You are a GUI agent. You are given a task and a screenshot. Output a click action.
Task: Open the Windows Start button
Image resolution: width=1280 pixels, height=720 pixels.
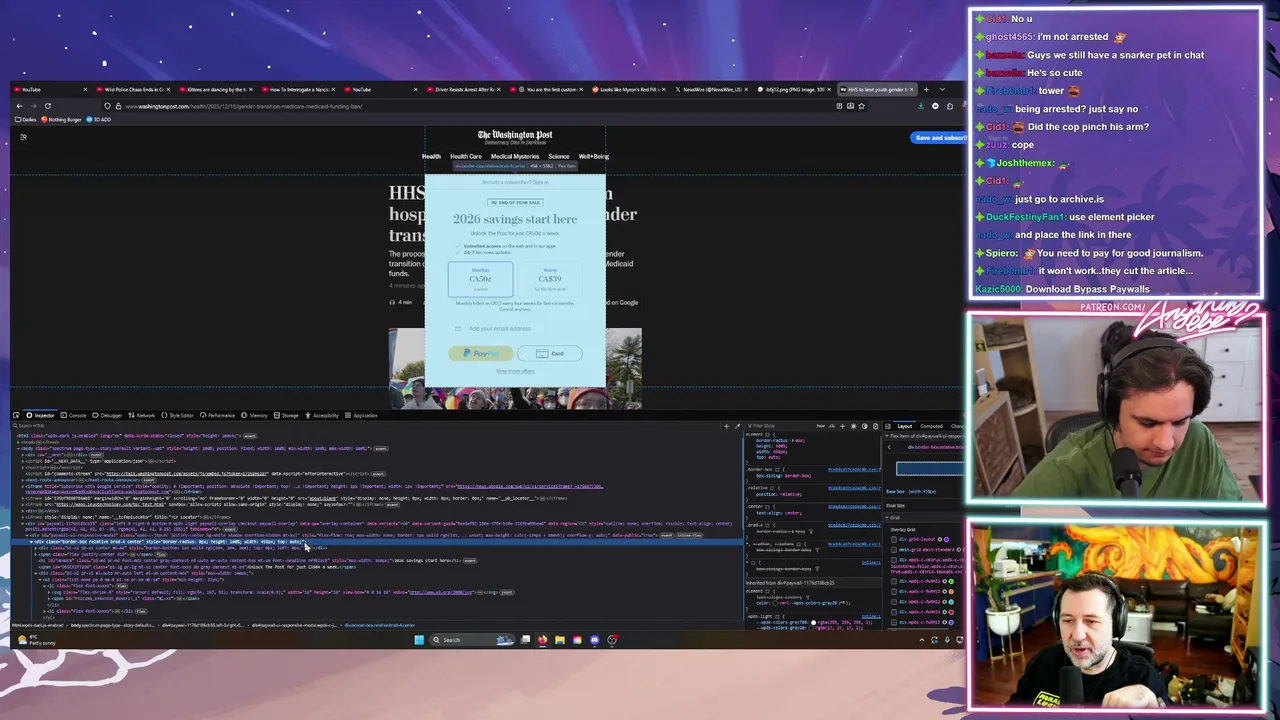419,640
